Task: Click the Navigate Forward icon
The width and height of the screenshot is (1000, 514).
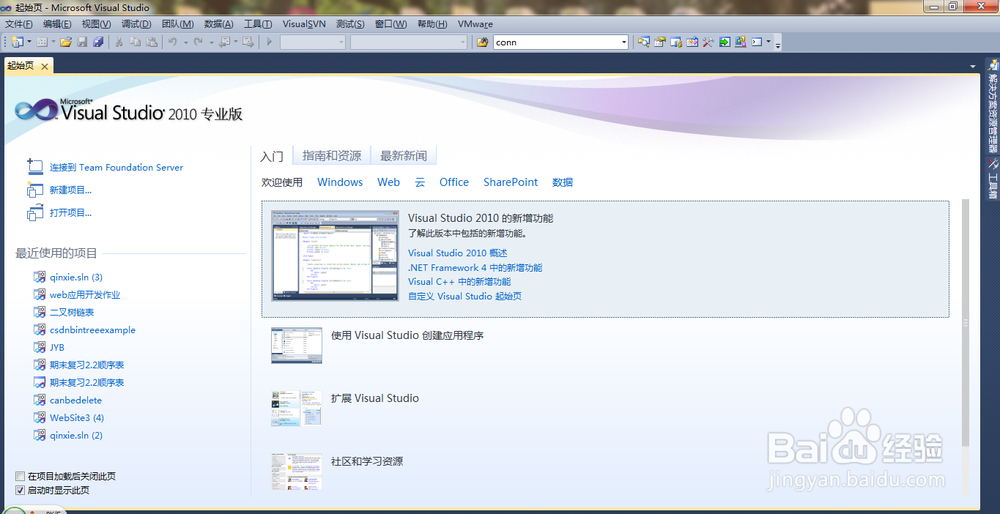Action: [x=247, y=42]
